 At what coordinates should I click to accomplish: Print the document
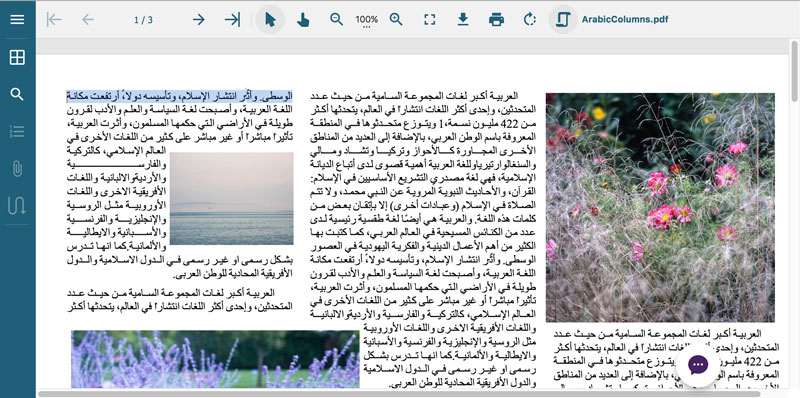click(496, 20)
